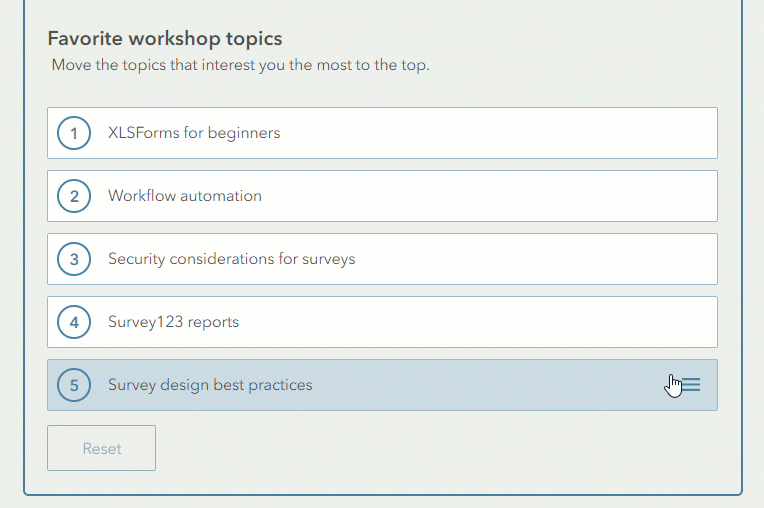Select the 'XLSForms for beginners' label
Image resolution: width=764 pixels, height=508 pixels.
coord(194,133)
